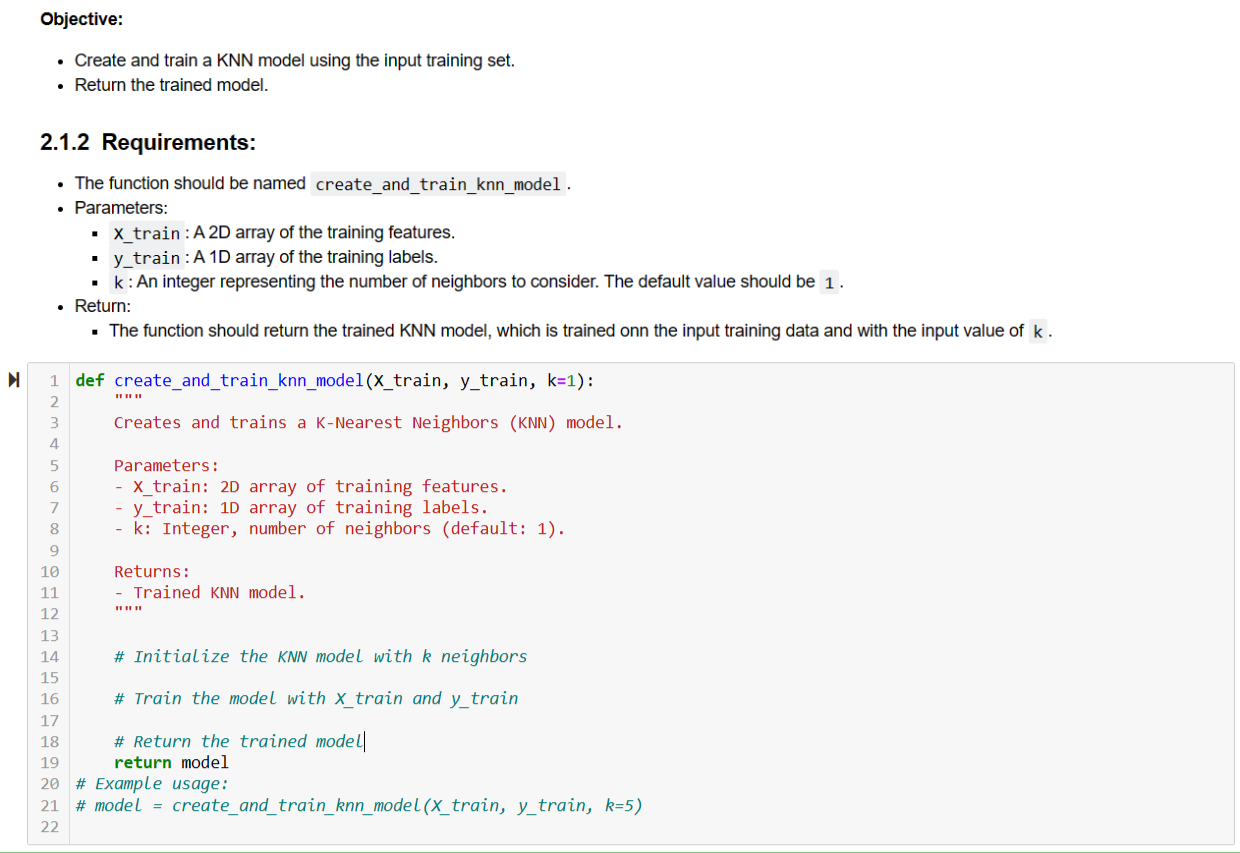Click the comment Initialize the KNN model with k neighbors
The width and height of the screenshot is (1240, 853).
pos(320,656)
